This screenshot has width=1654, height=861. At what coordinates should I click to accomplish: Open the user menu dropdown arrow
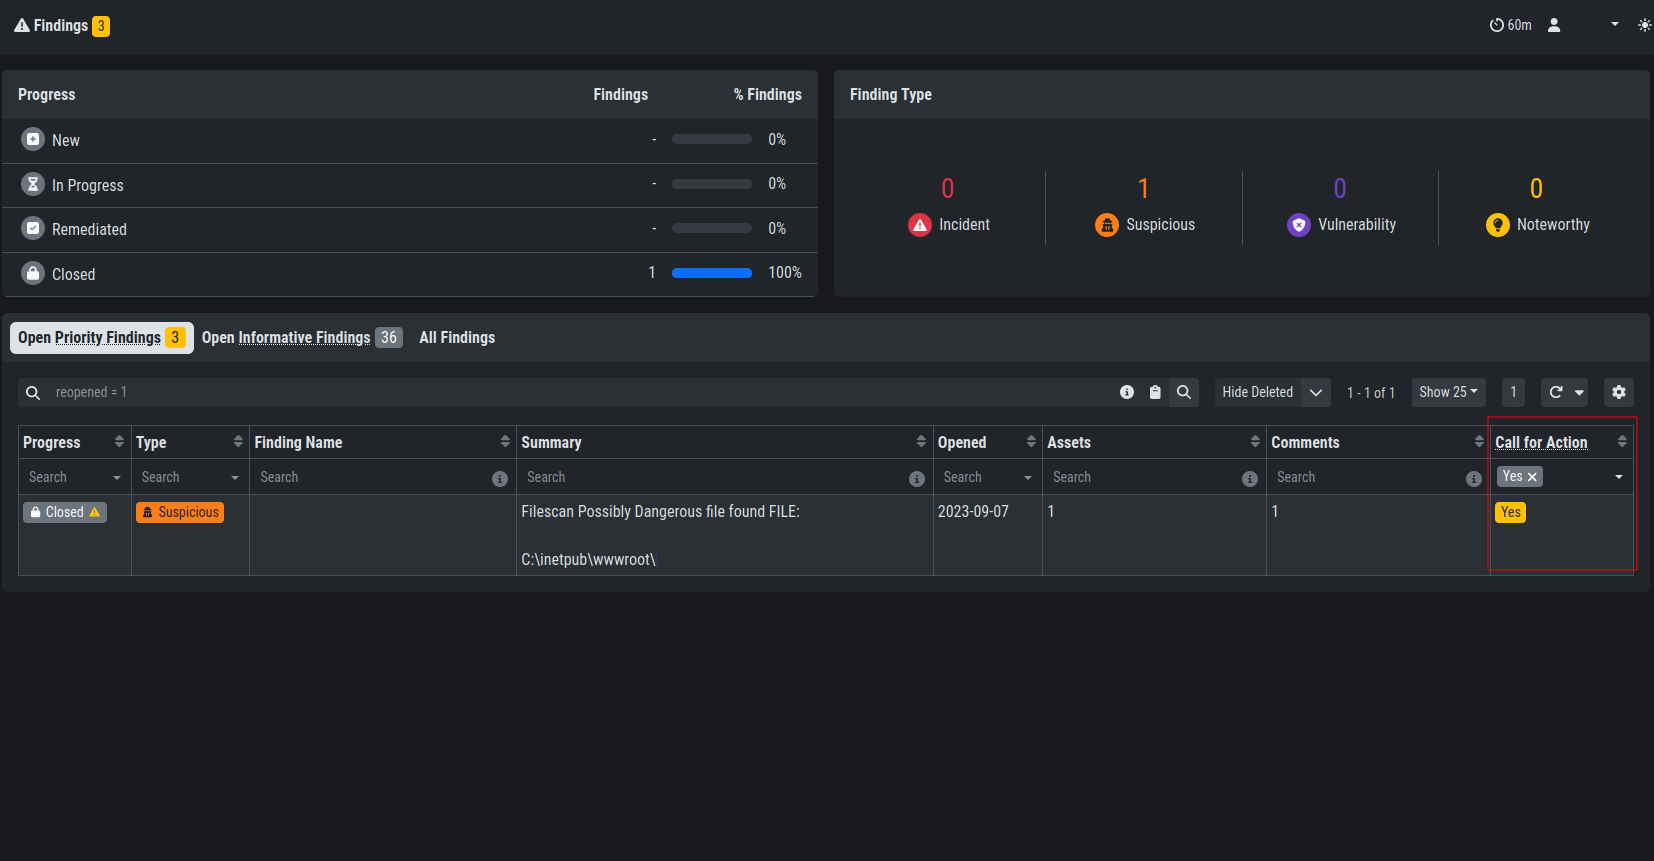(x=1615, y=24)
